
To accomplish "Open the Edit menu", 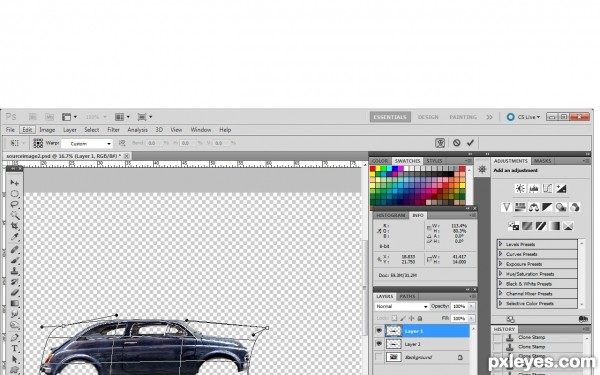I will click(x=27, y=130).
